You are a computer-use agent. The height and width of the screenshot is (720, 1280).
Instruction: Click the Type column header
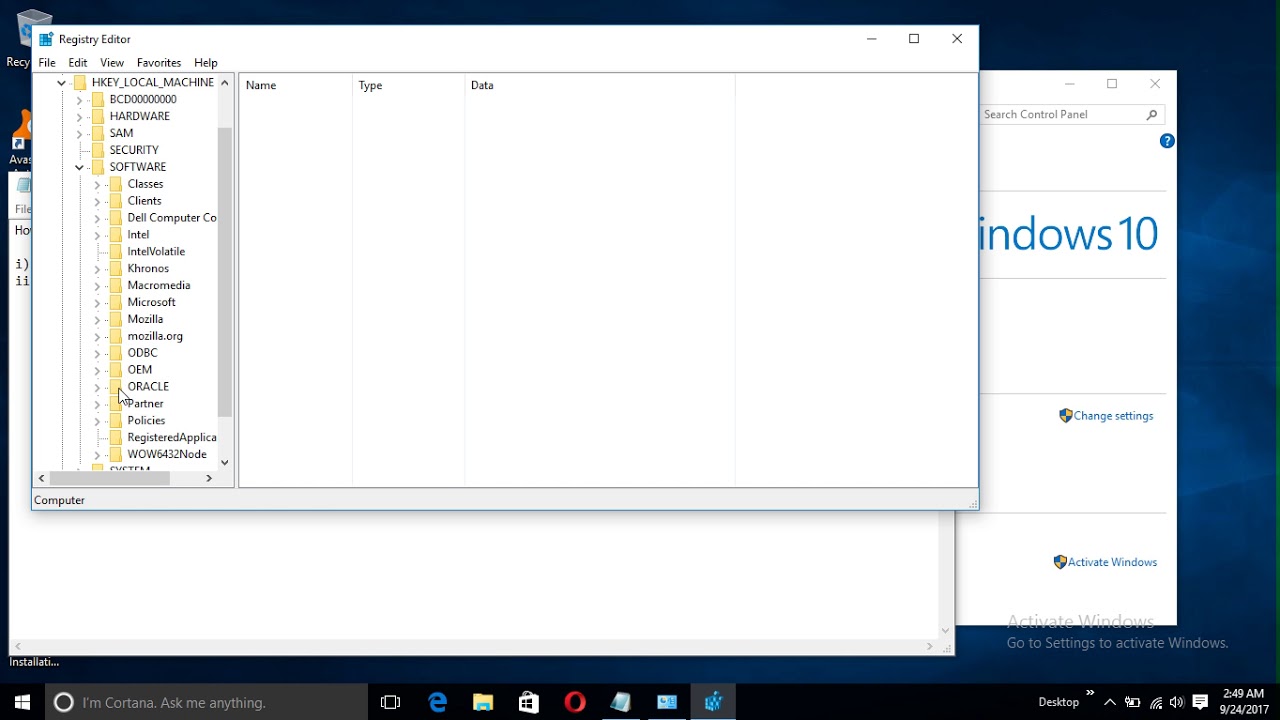tap(409, 85)
